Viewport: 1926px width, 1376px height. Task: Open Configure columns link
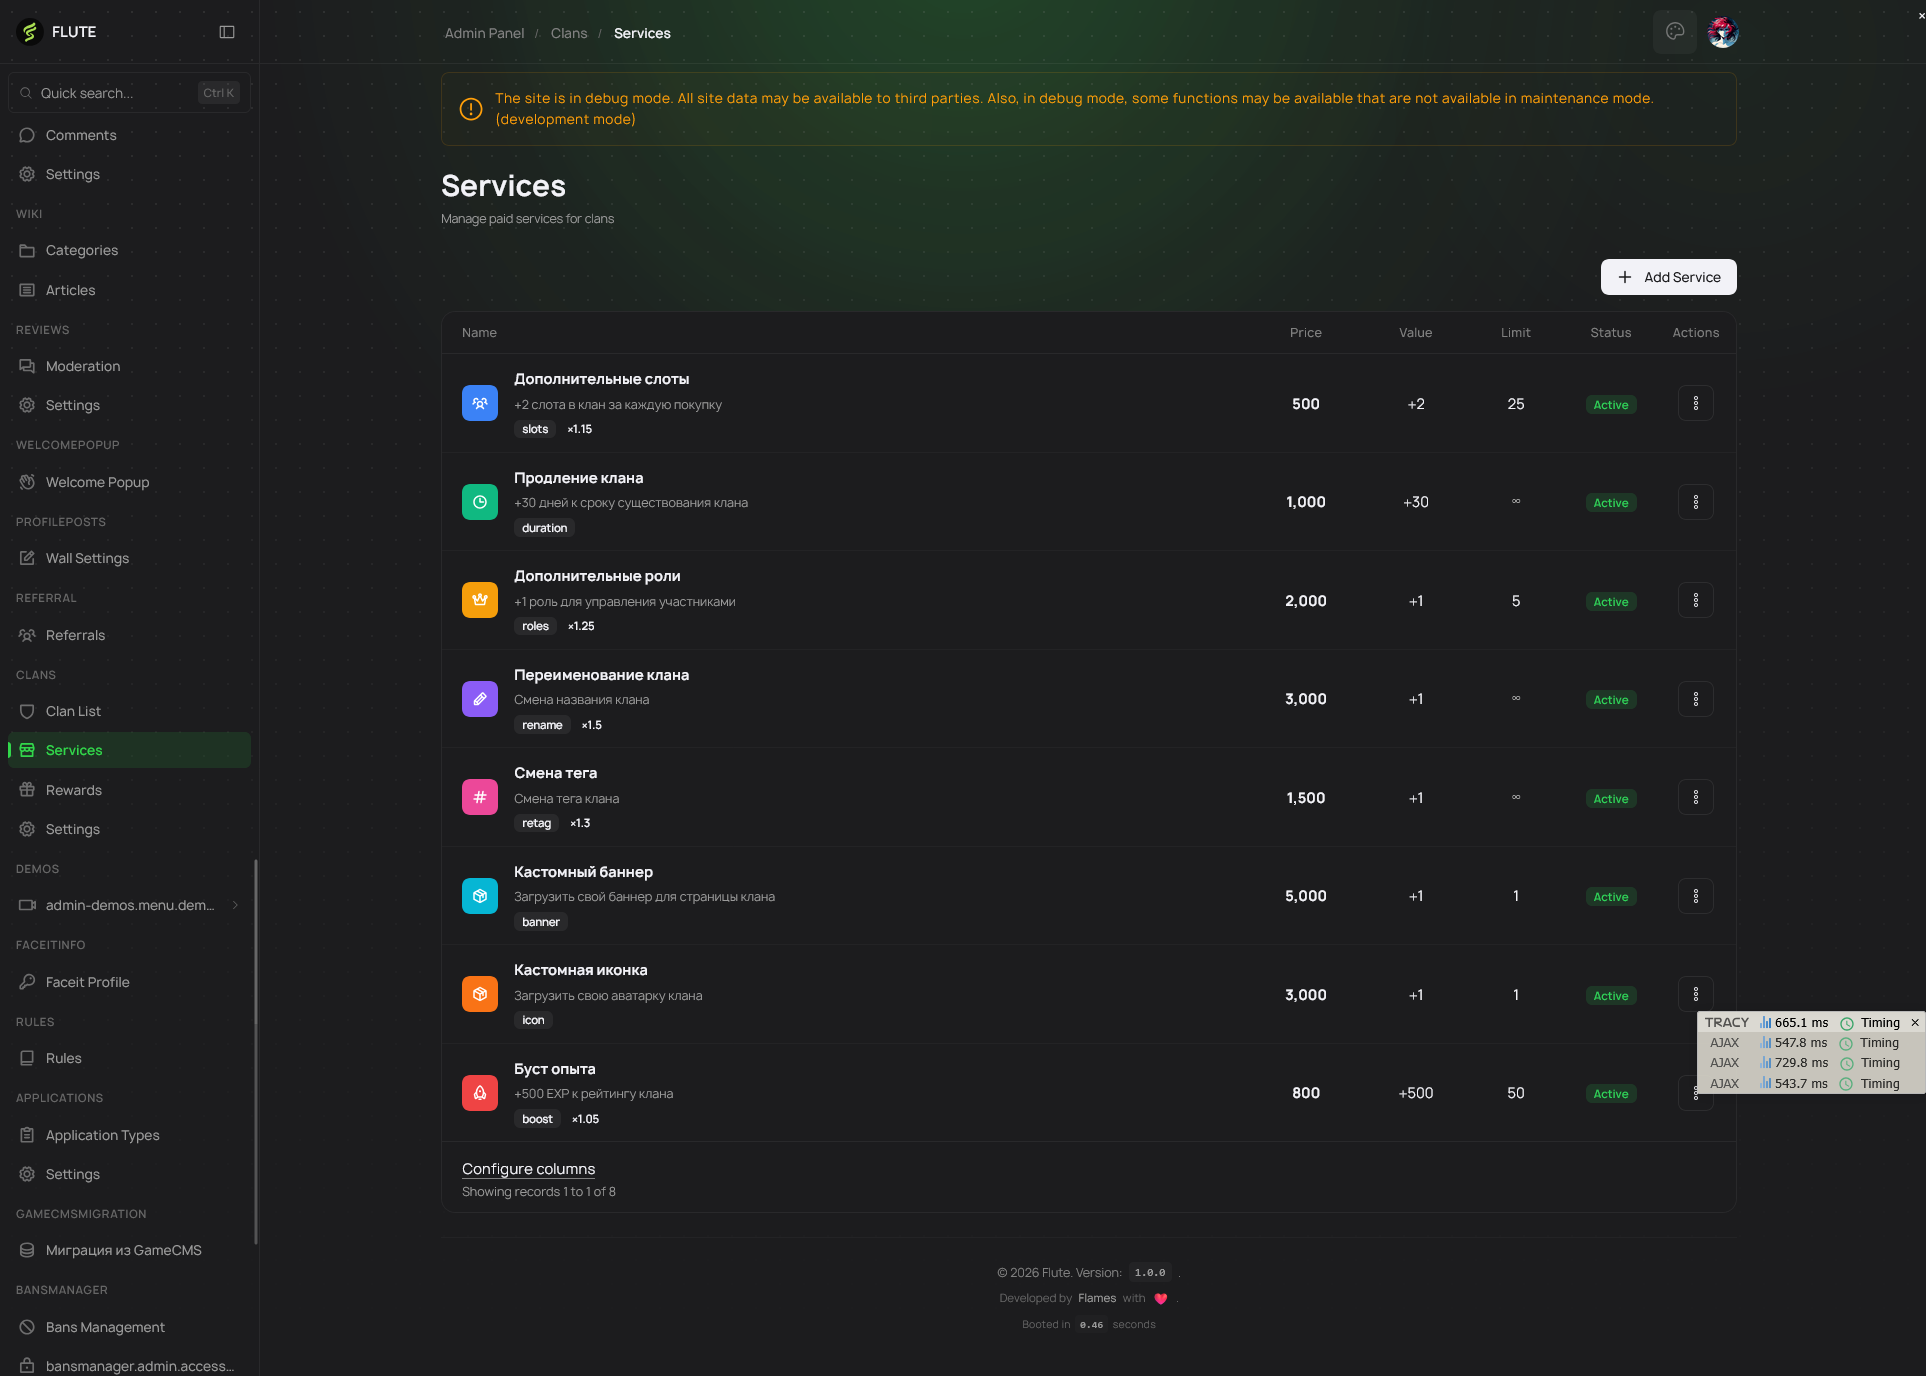point(528,1168)
